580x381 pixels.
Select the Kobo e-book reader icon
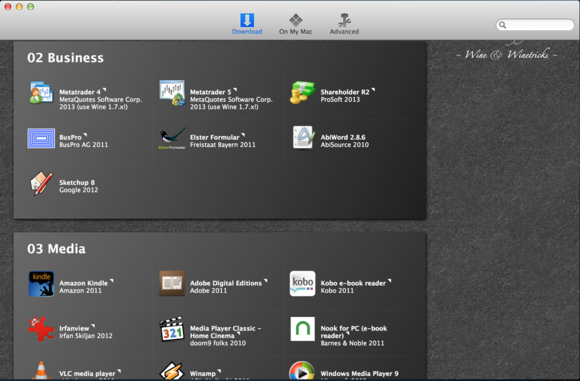(x=302, y=284)
